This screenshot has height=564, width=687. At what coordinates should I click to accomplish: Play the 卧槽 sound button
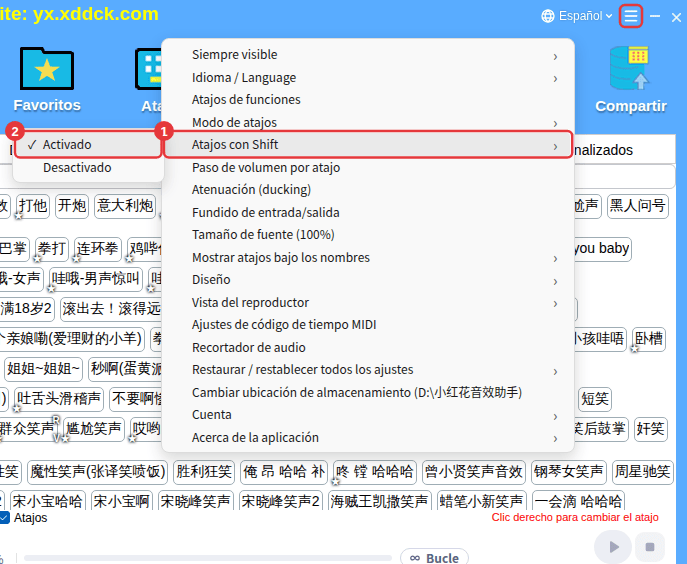(x=649, y=339)
